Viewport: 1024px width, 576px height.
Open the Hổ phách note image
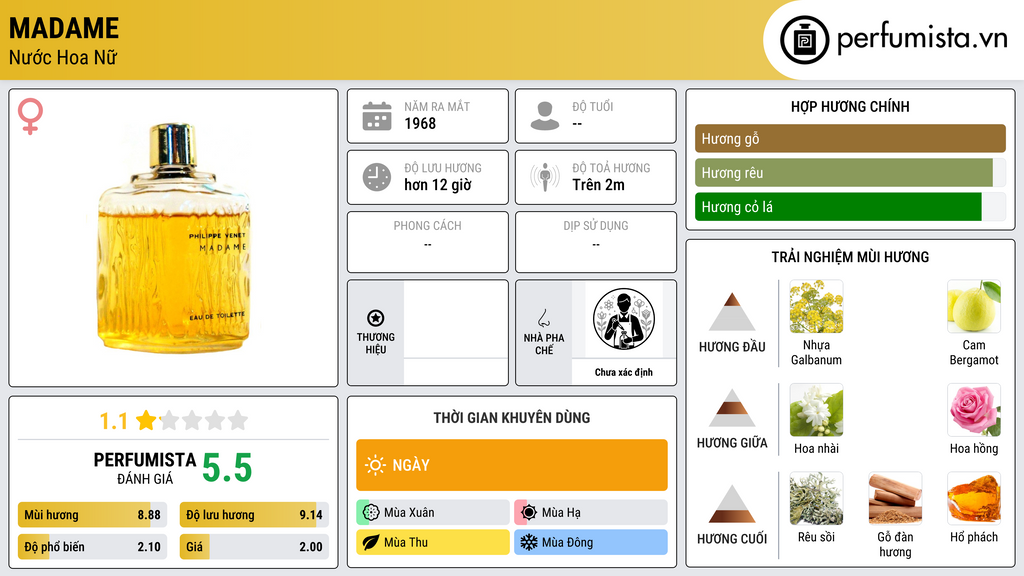point(974,498)
